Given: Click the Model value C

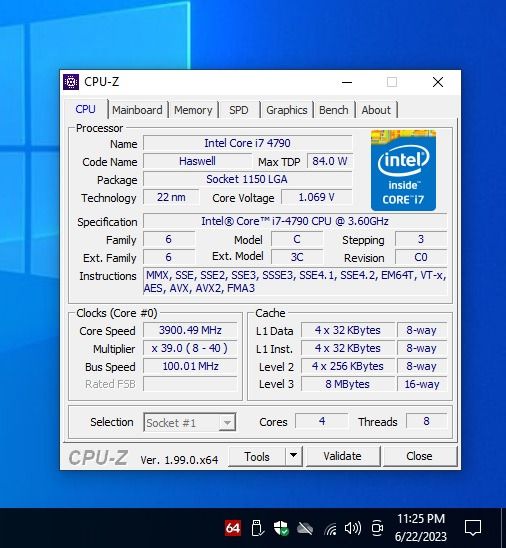Looking at the screenshot, I should tap(297, 239).
